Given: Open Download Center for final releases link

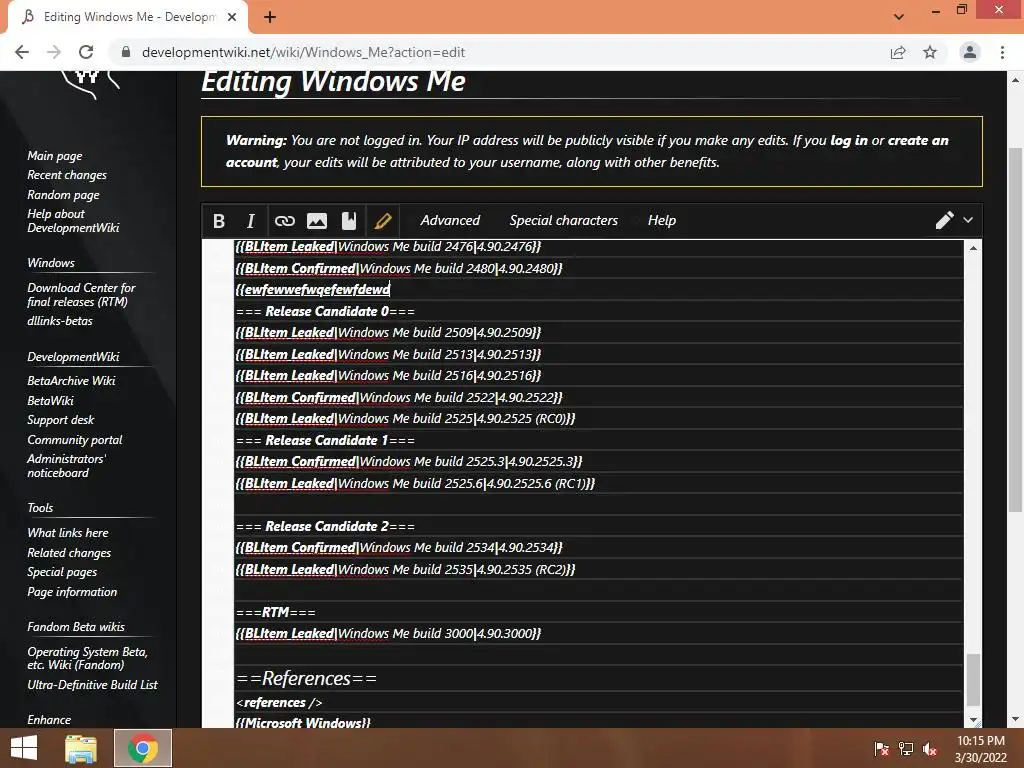Looking at the screenshot, I should pos(81,295).
